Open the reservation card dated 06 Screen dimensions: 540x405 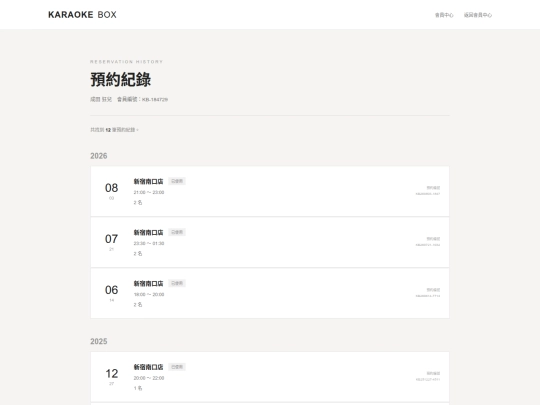pyautogui.click(x=270, y=293)
